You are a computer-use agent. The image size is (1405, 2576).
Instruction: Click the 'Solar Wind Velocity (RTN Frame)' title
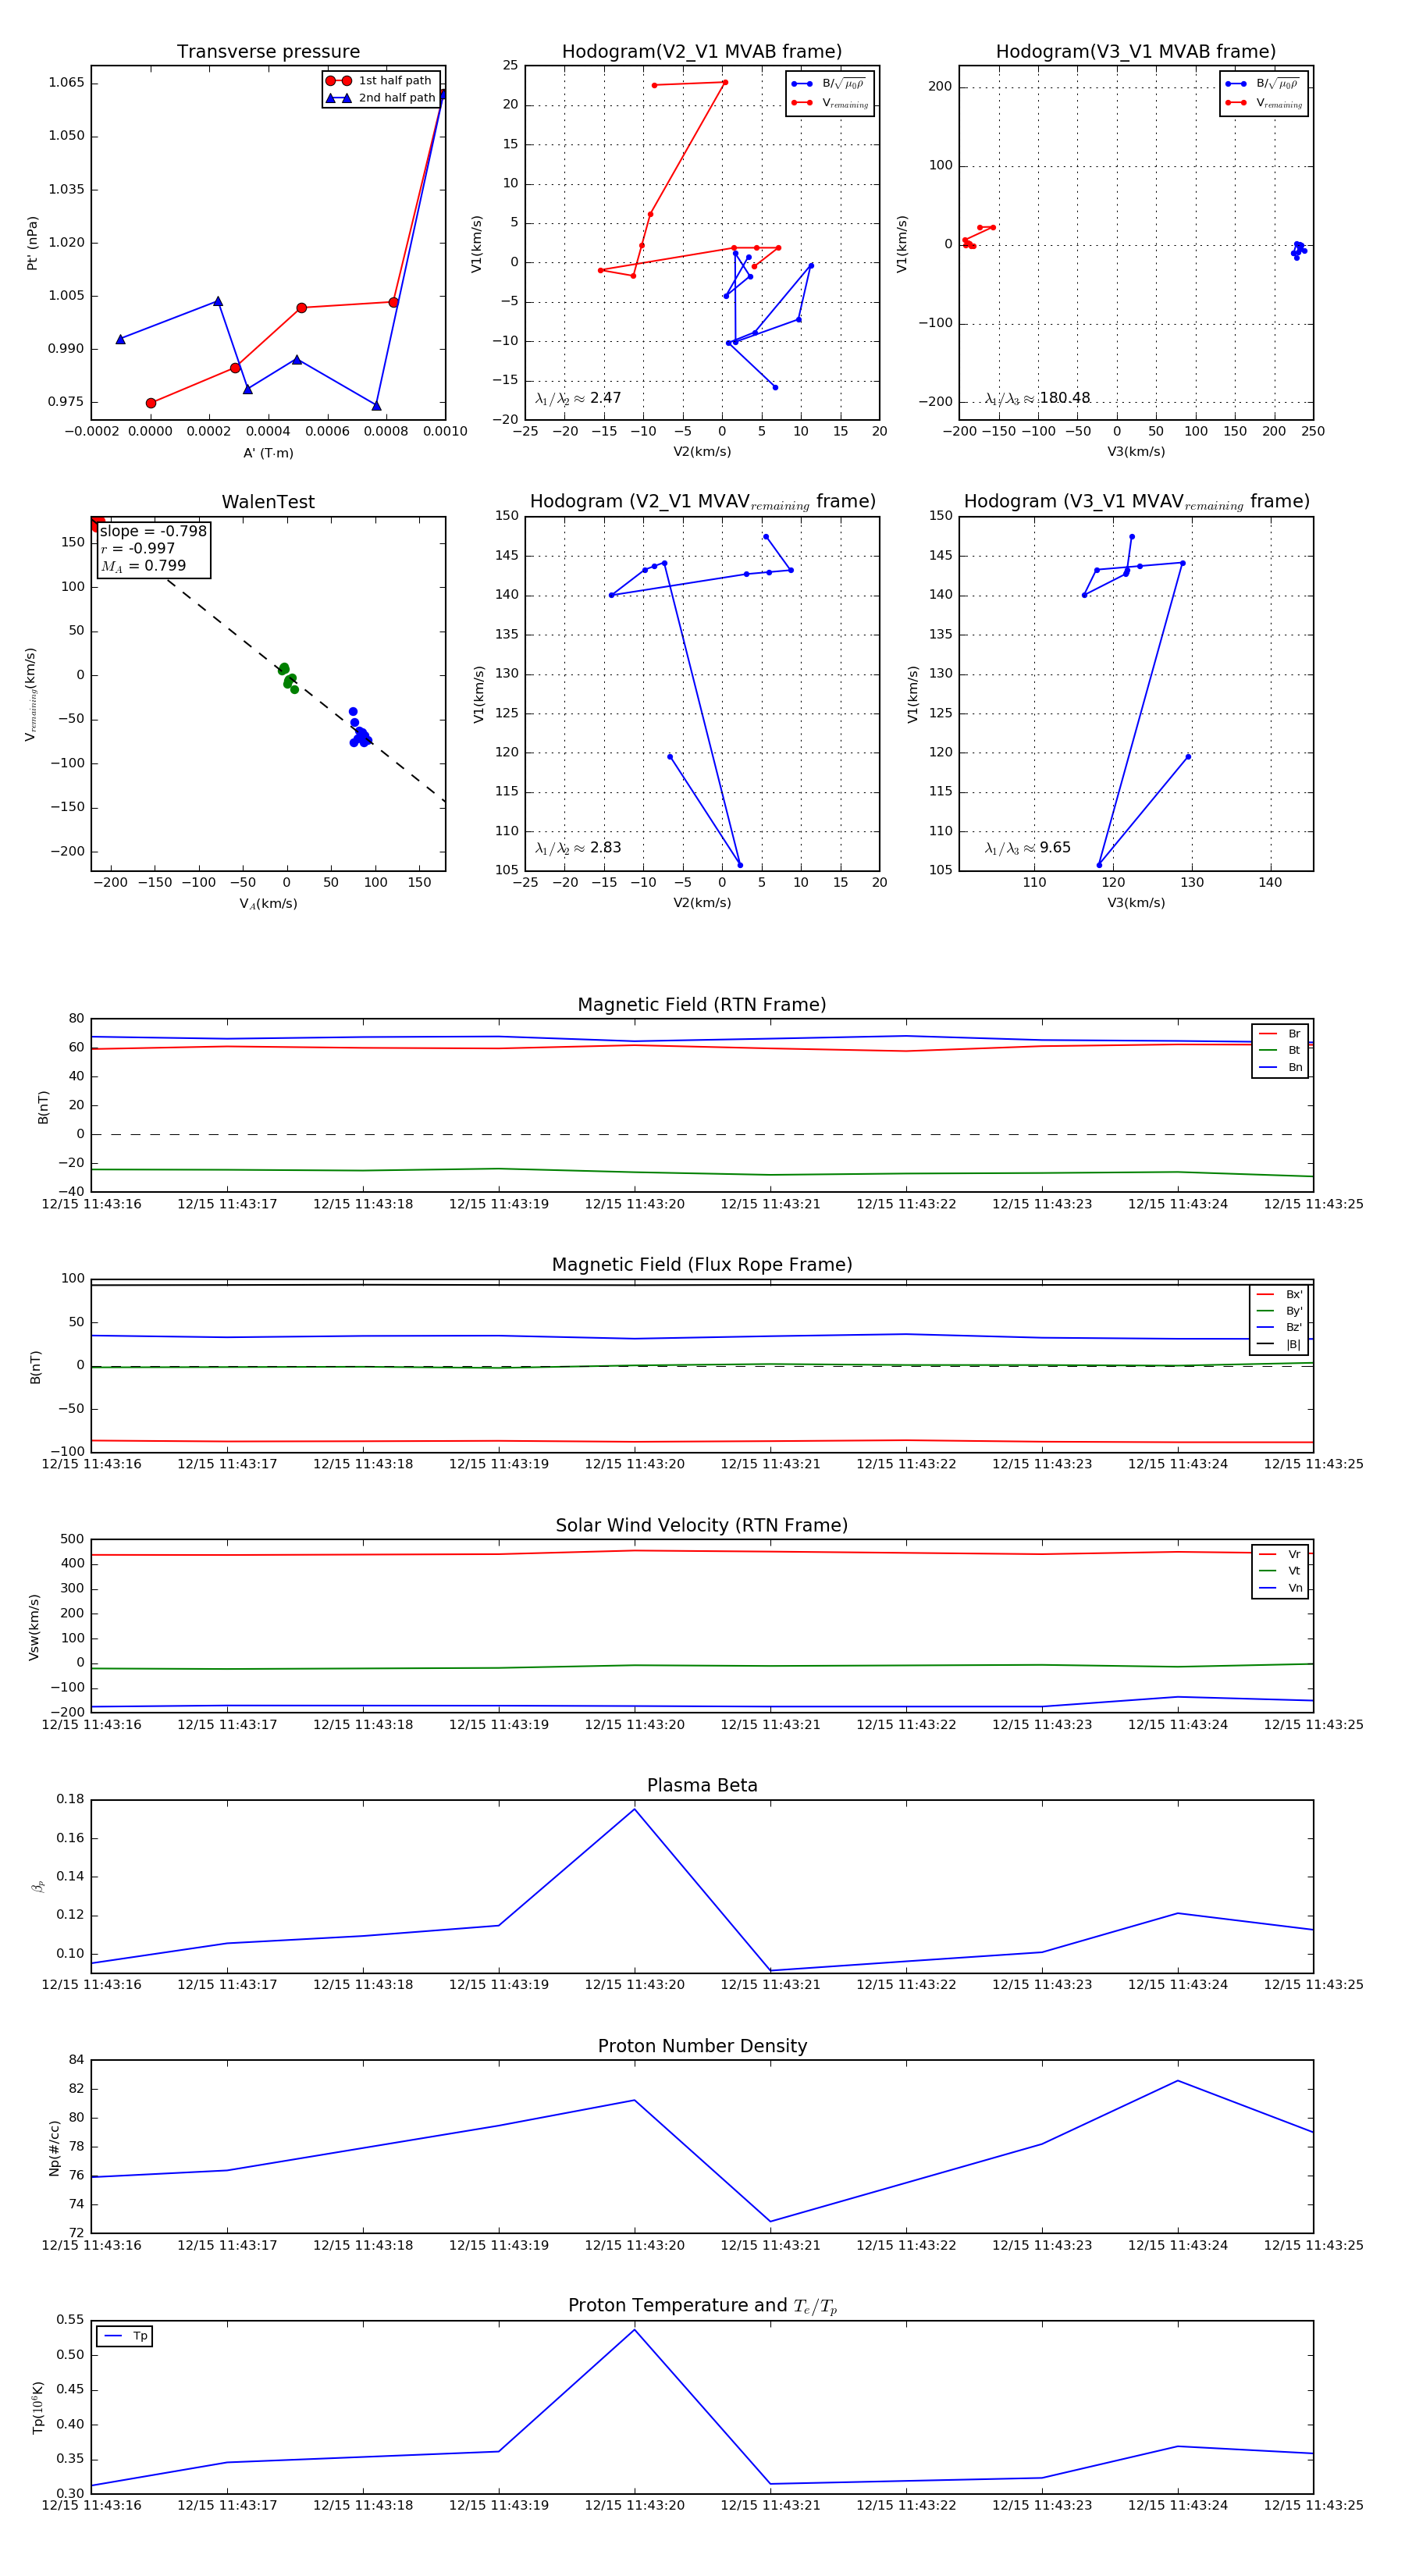pos(702,1526)
